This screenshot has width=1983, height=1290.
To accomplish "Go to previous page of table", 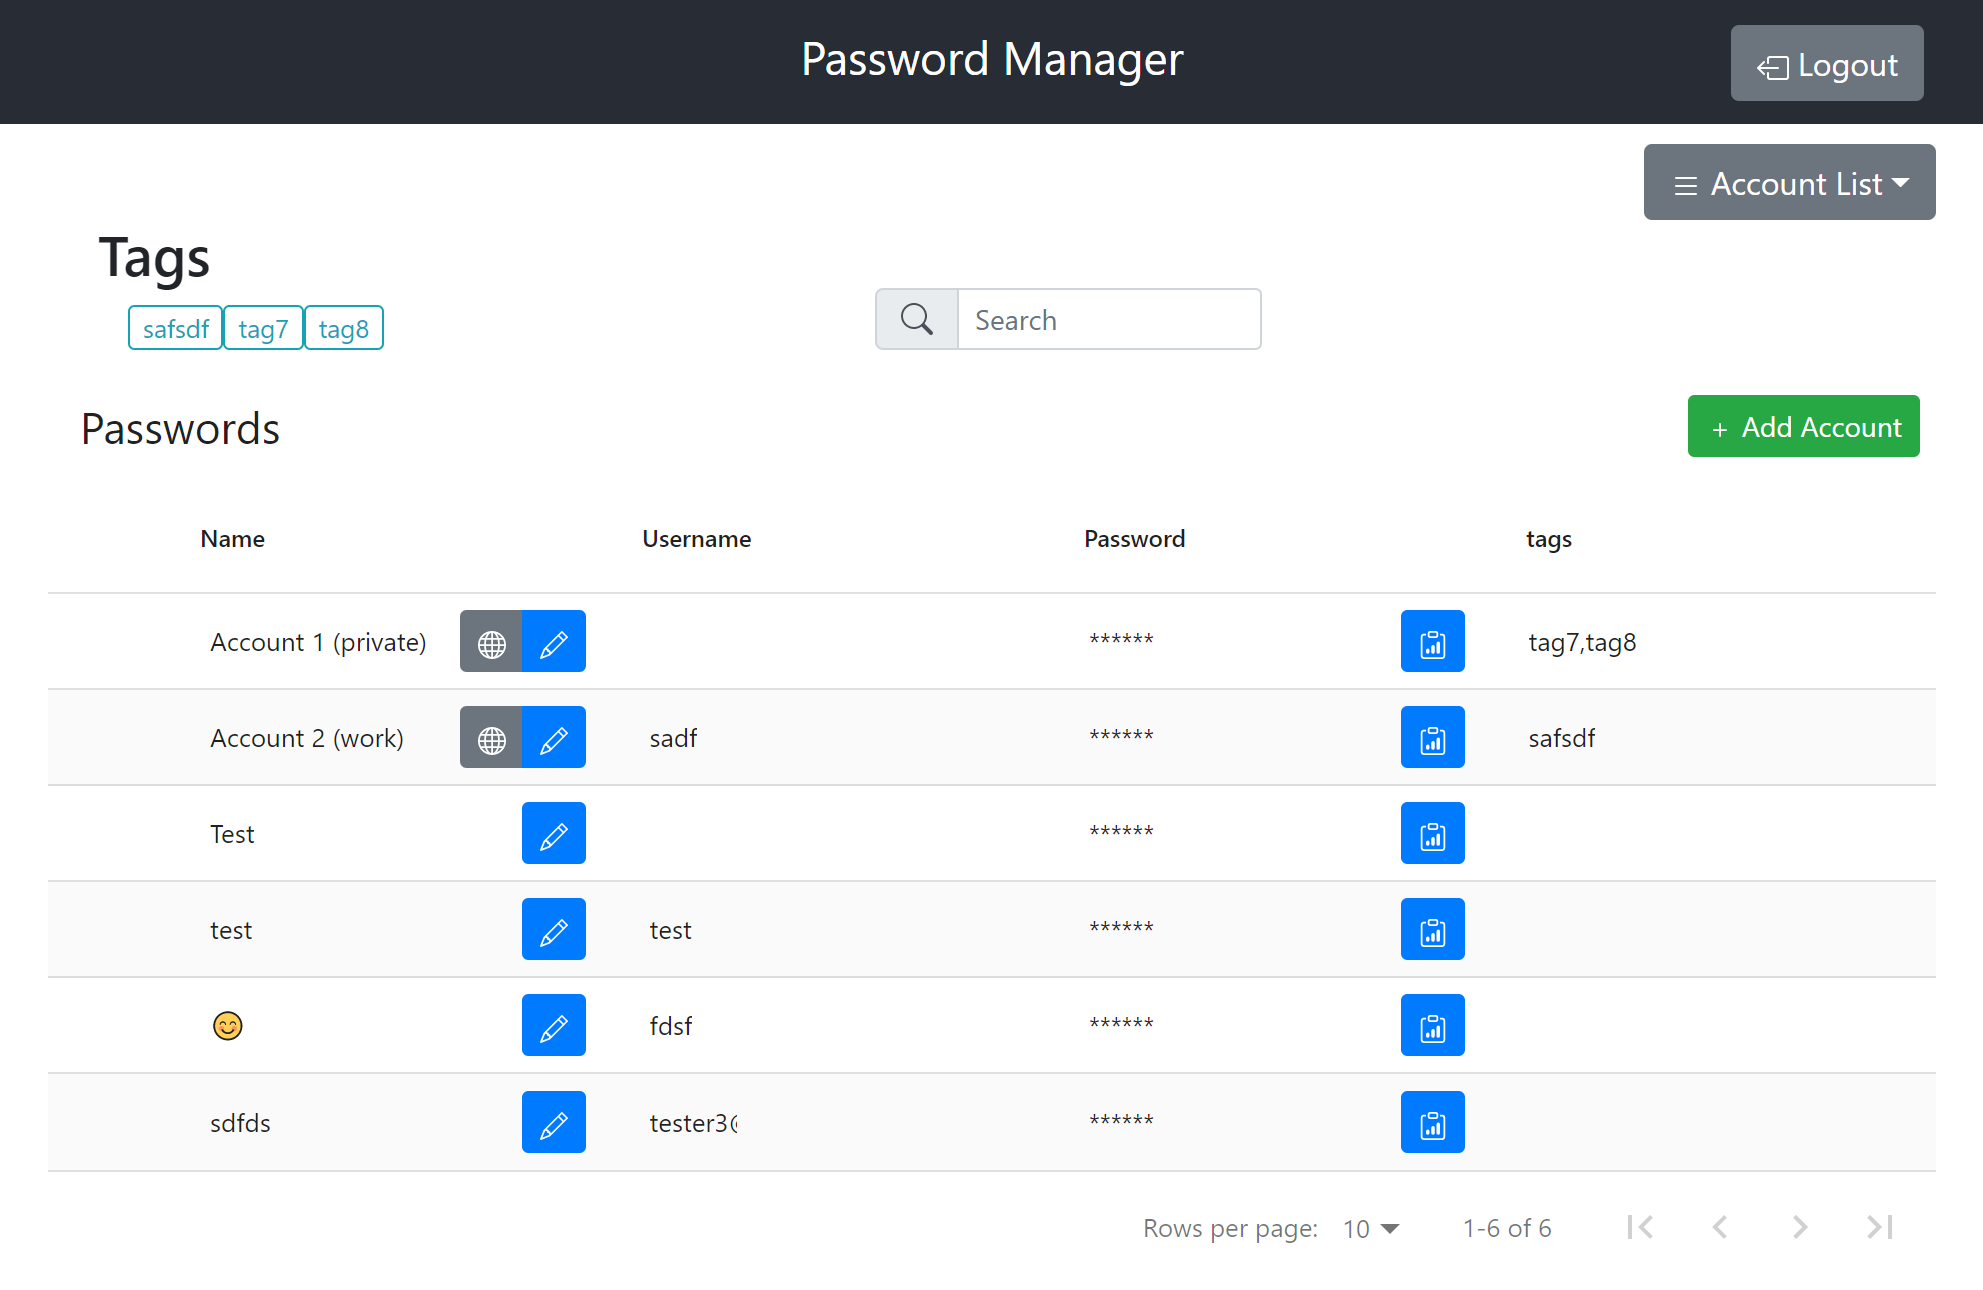I will pos(1720,1227).
